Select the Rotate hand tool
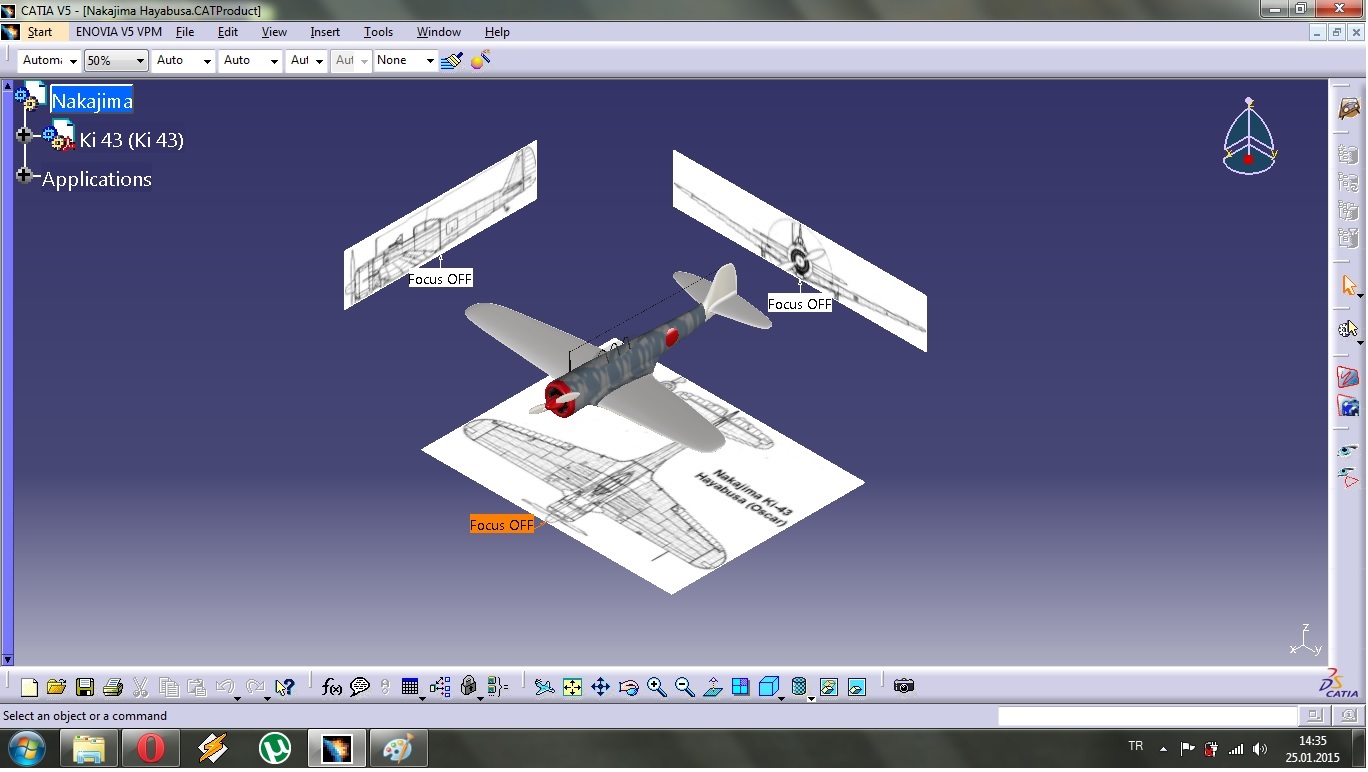The width and height of the screenshot is (1368, 772). pos(628,687)
